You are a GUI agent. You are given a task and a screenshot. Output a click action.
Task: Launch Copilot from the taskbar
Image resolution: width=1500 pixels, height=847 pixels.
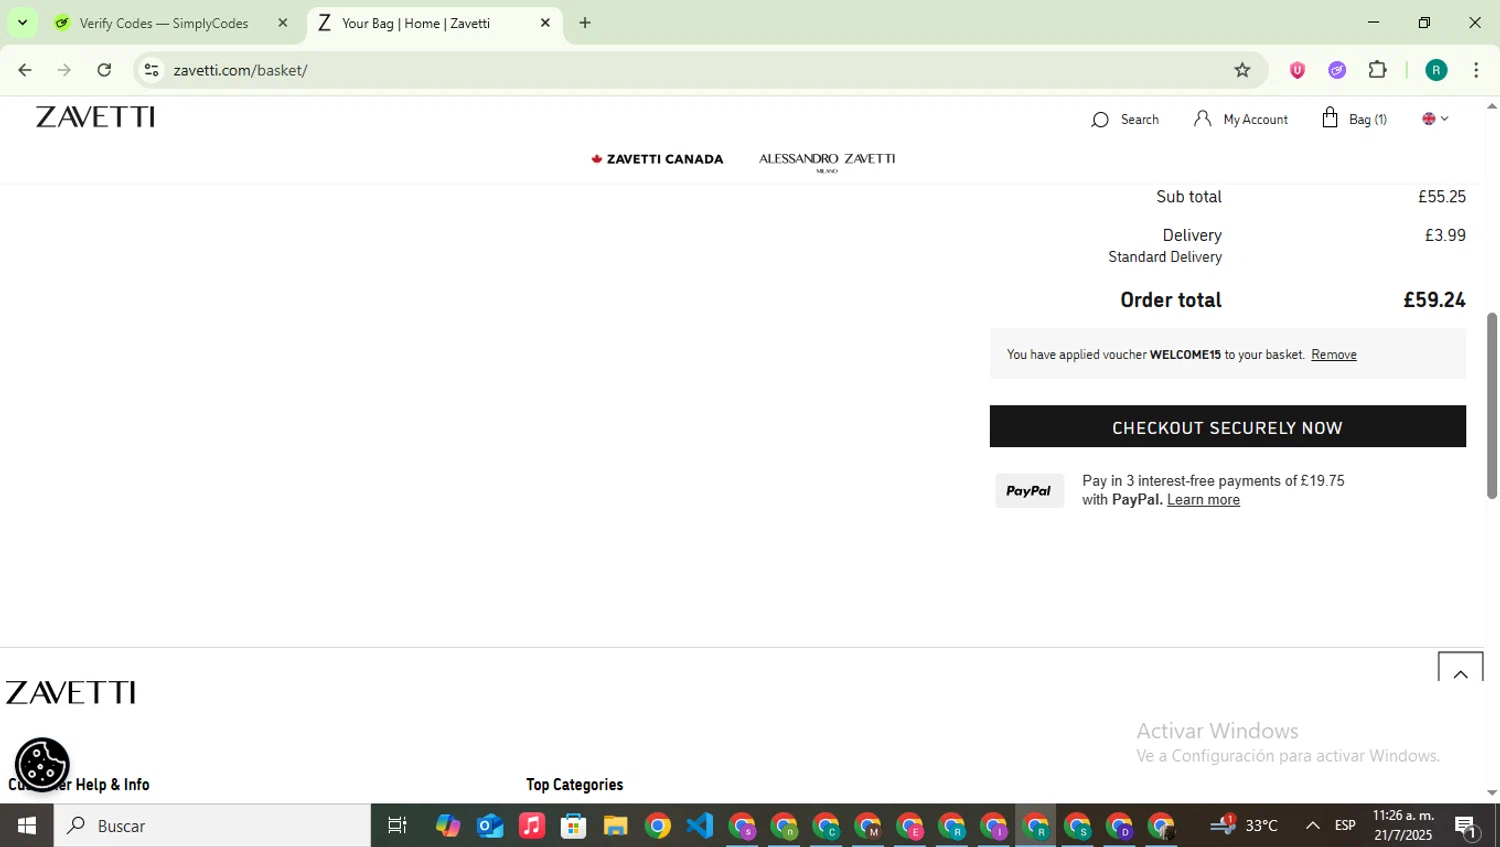(447, 825)
